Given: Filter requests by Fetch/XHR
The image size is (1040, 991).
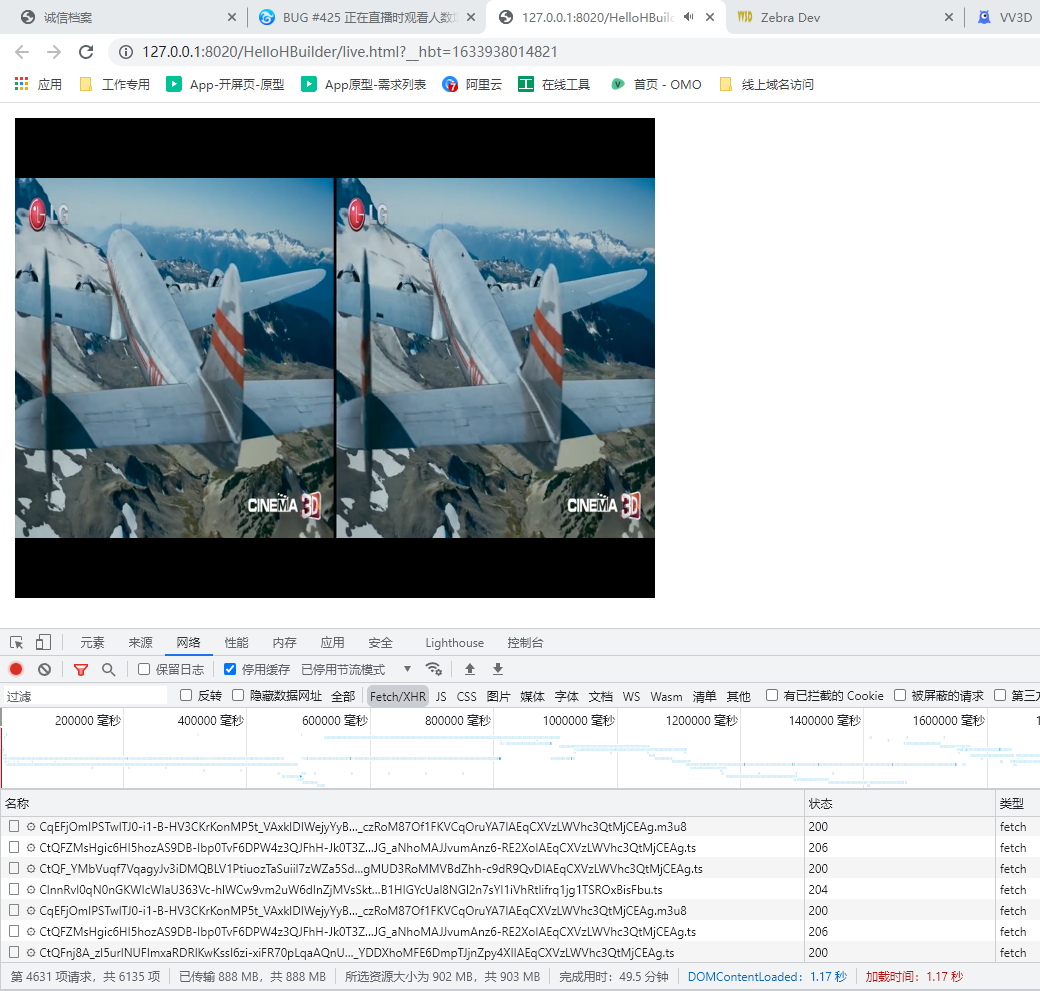Looking at the screenshot, I should [398, 696].
